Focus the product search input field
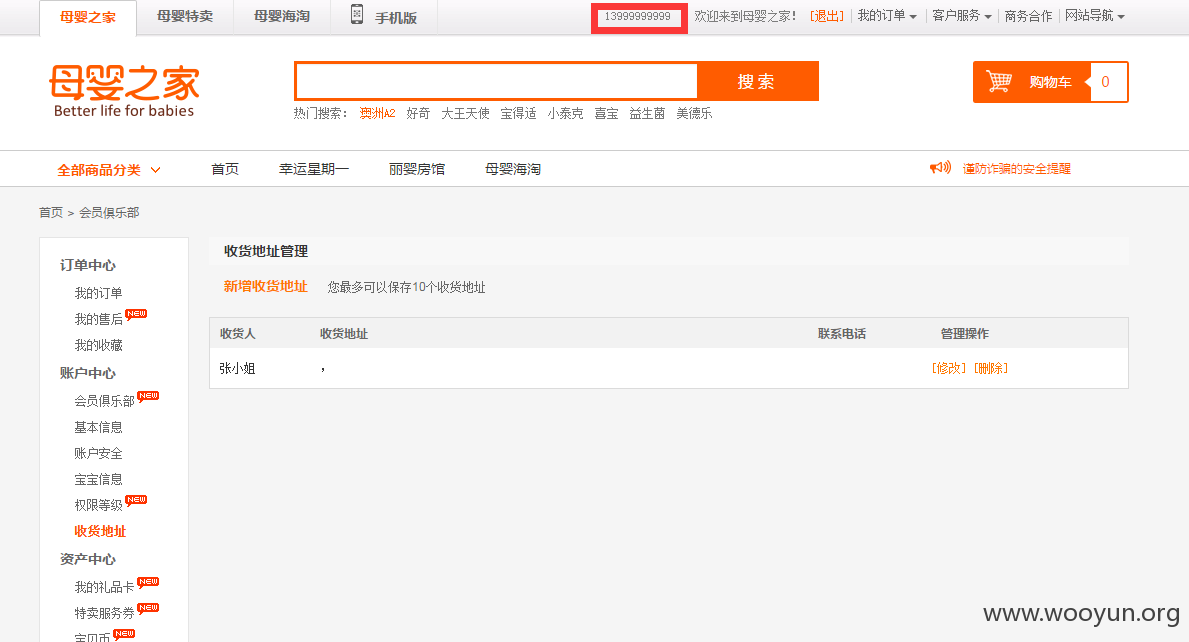Viewport: 1189px width, 642px height. [496, 81]
